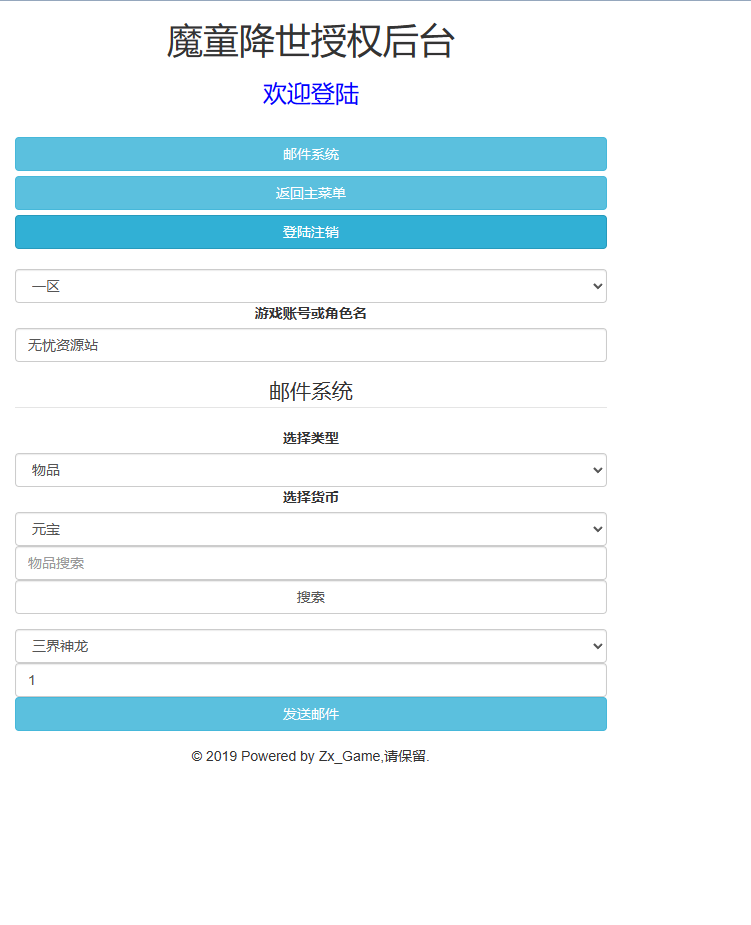Click the 搜索 button

click(x=311, y=597)
